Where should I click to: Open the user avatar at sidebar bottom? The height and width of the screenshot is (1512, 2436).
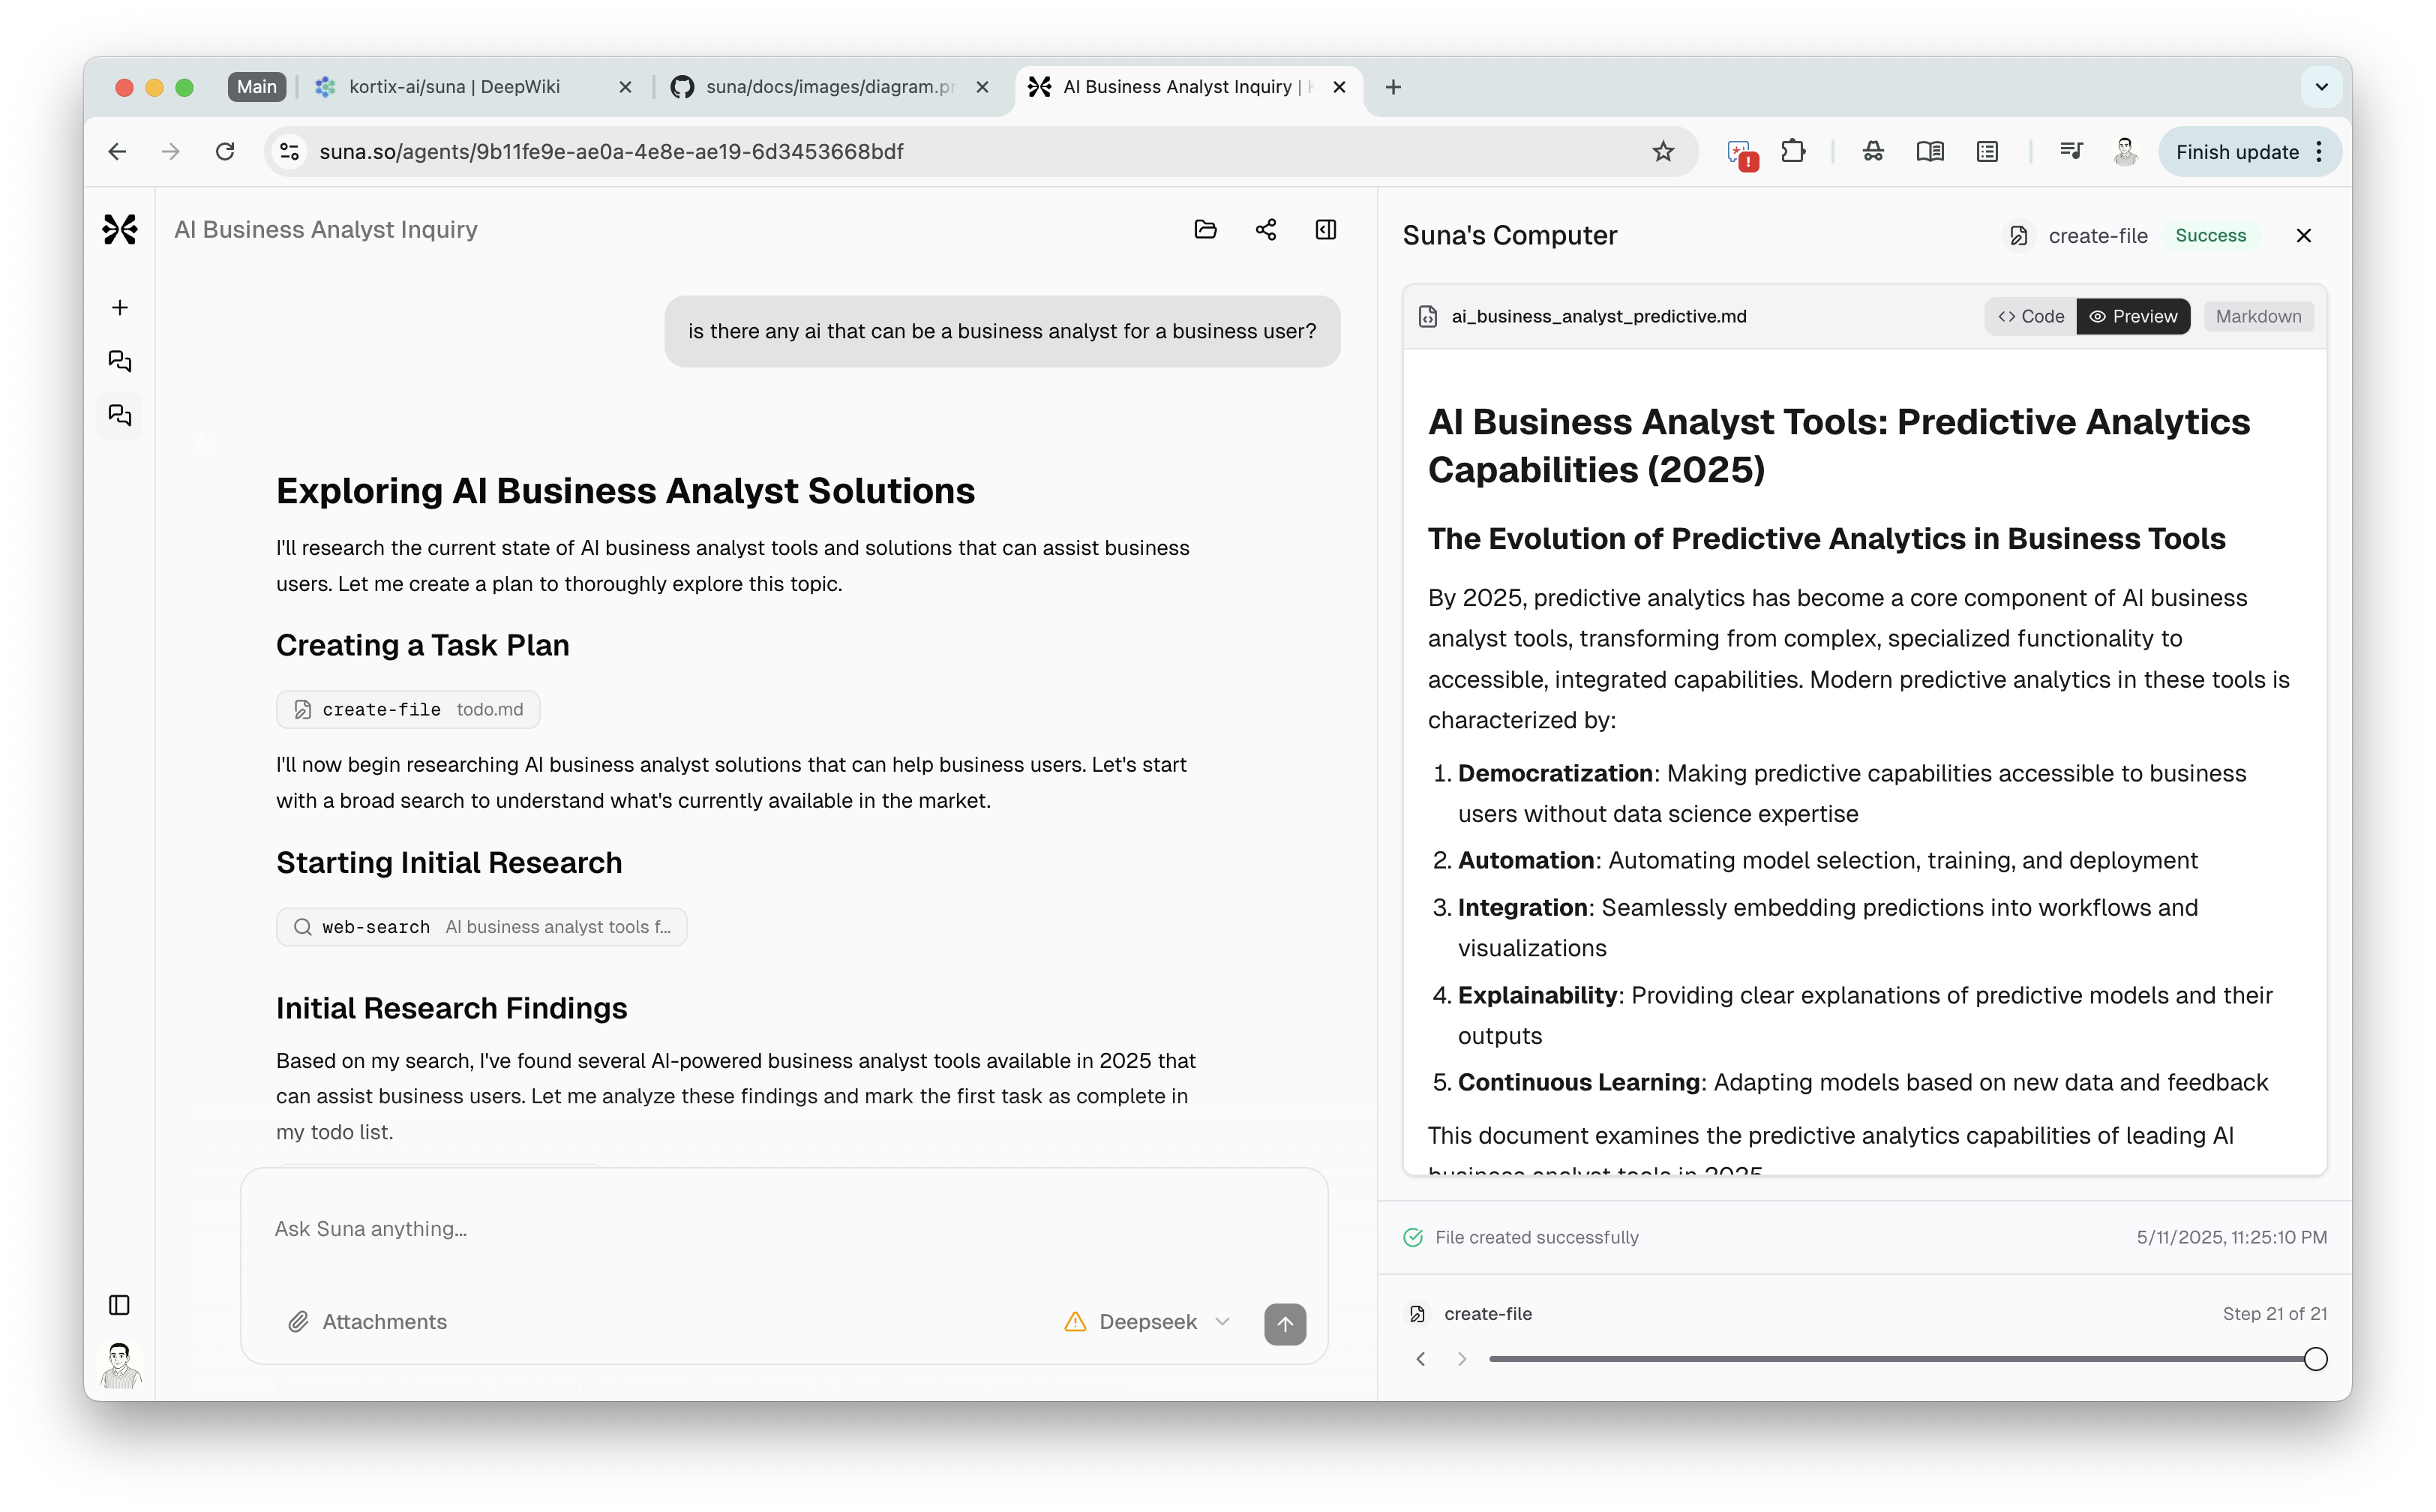click(120, 1365)
